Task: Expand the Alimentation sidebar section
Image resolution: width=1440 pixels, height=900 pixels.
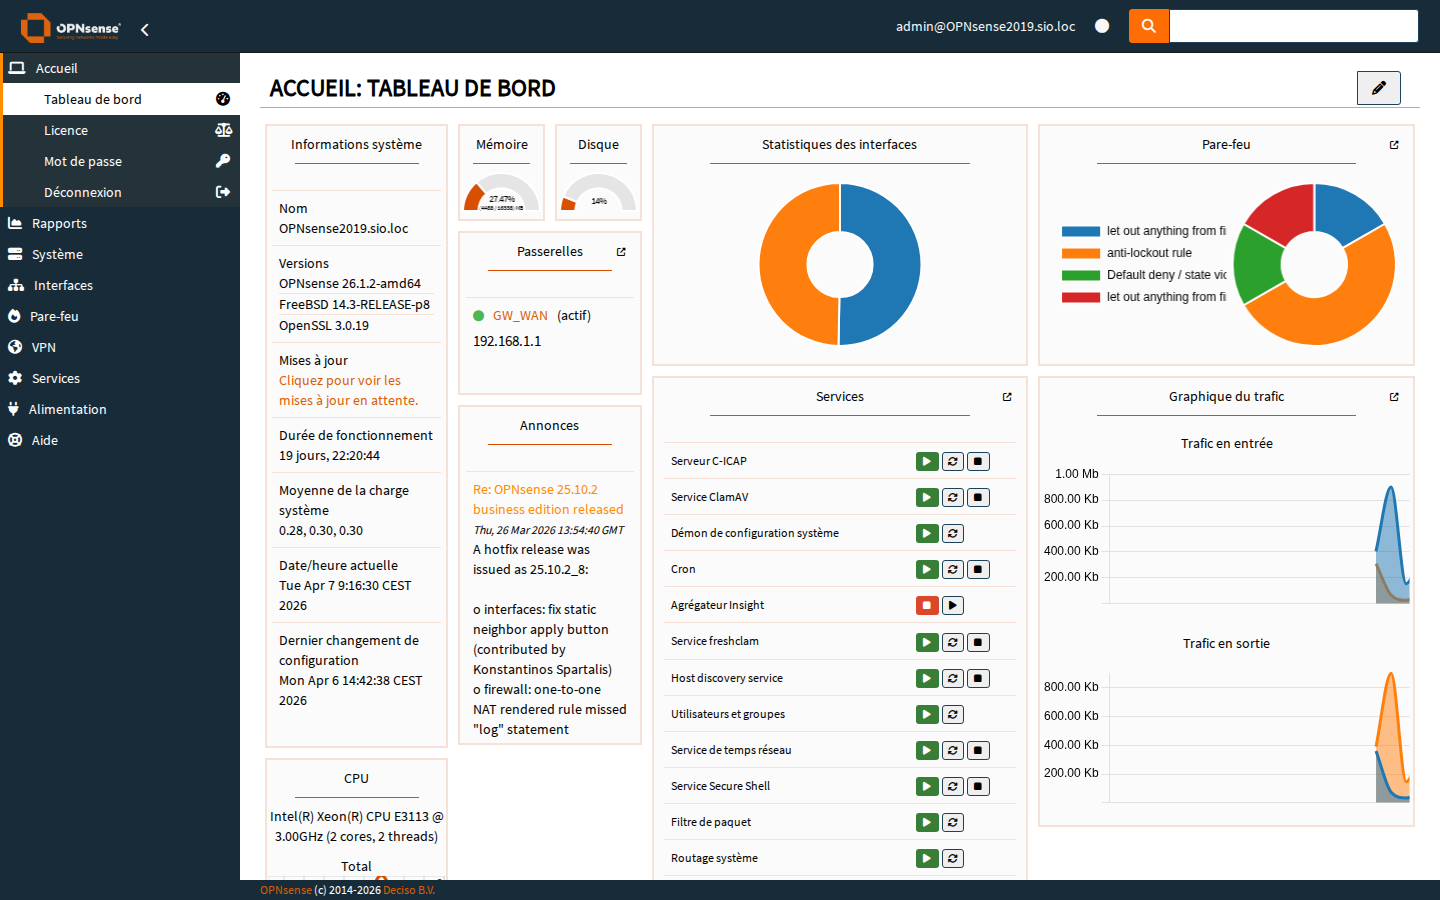Action: [120, 409]
